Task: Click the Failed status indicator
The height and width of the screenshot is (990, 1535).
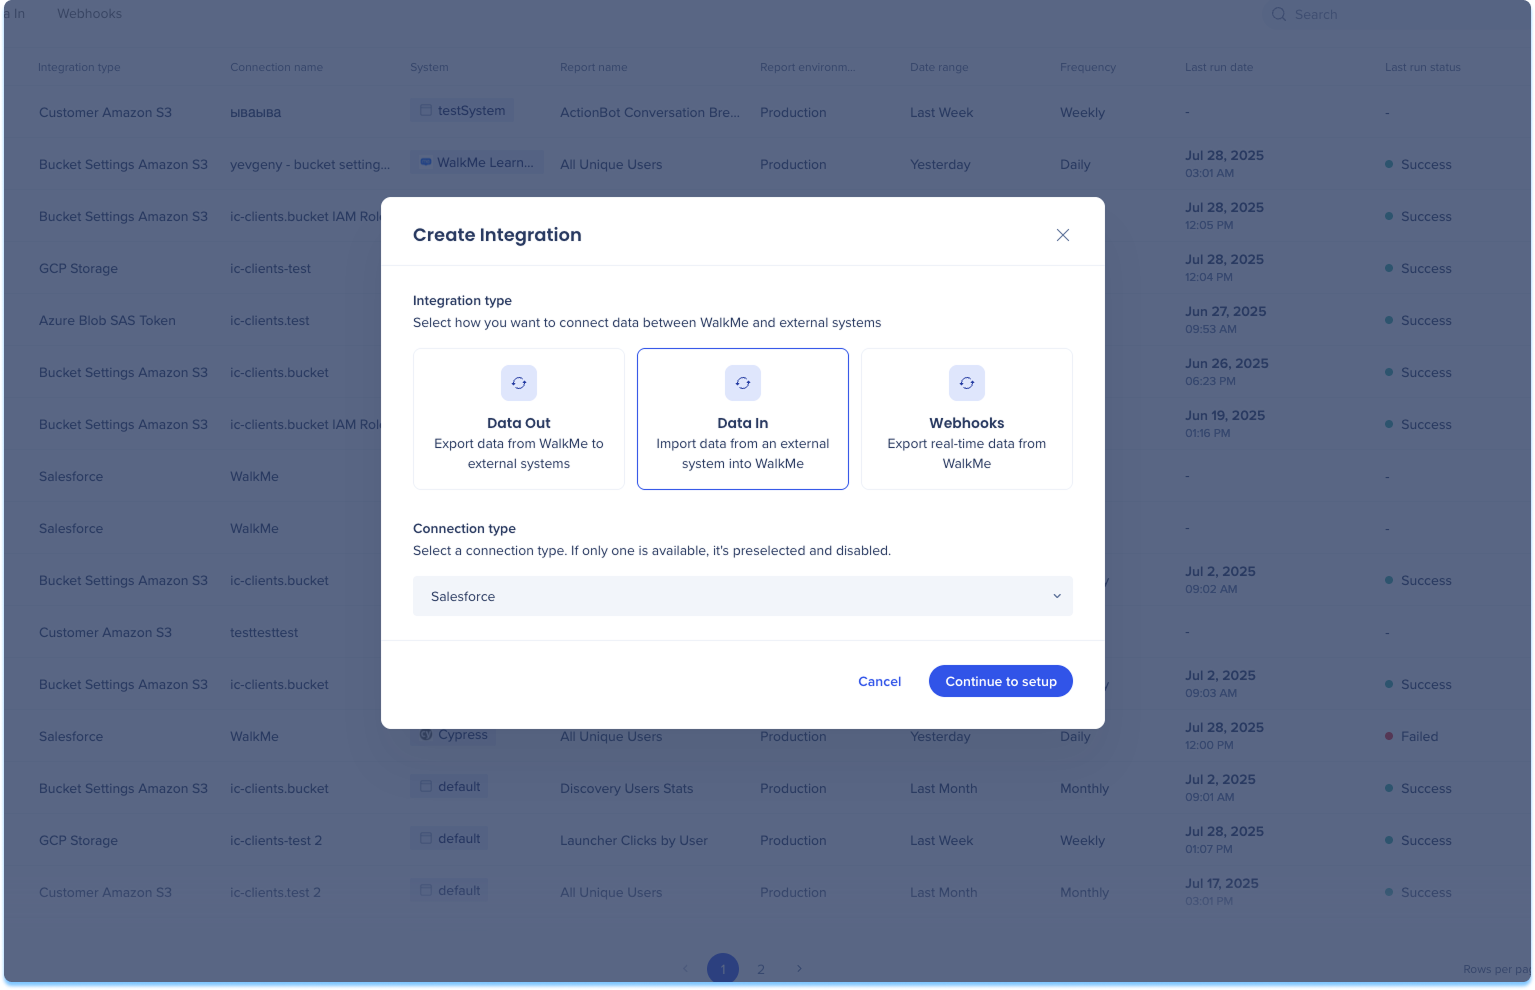Action: tap(1412, 736)
